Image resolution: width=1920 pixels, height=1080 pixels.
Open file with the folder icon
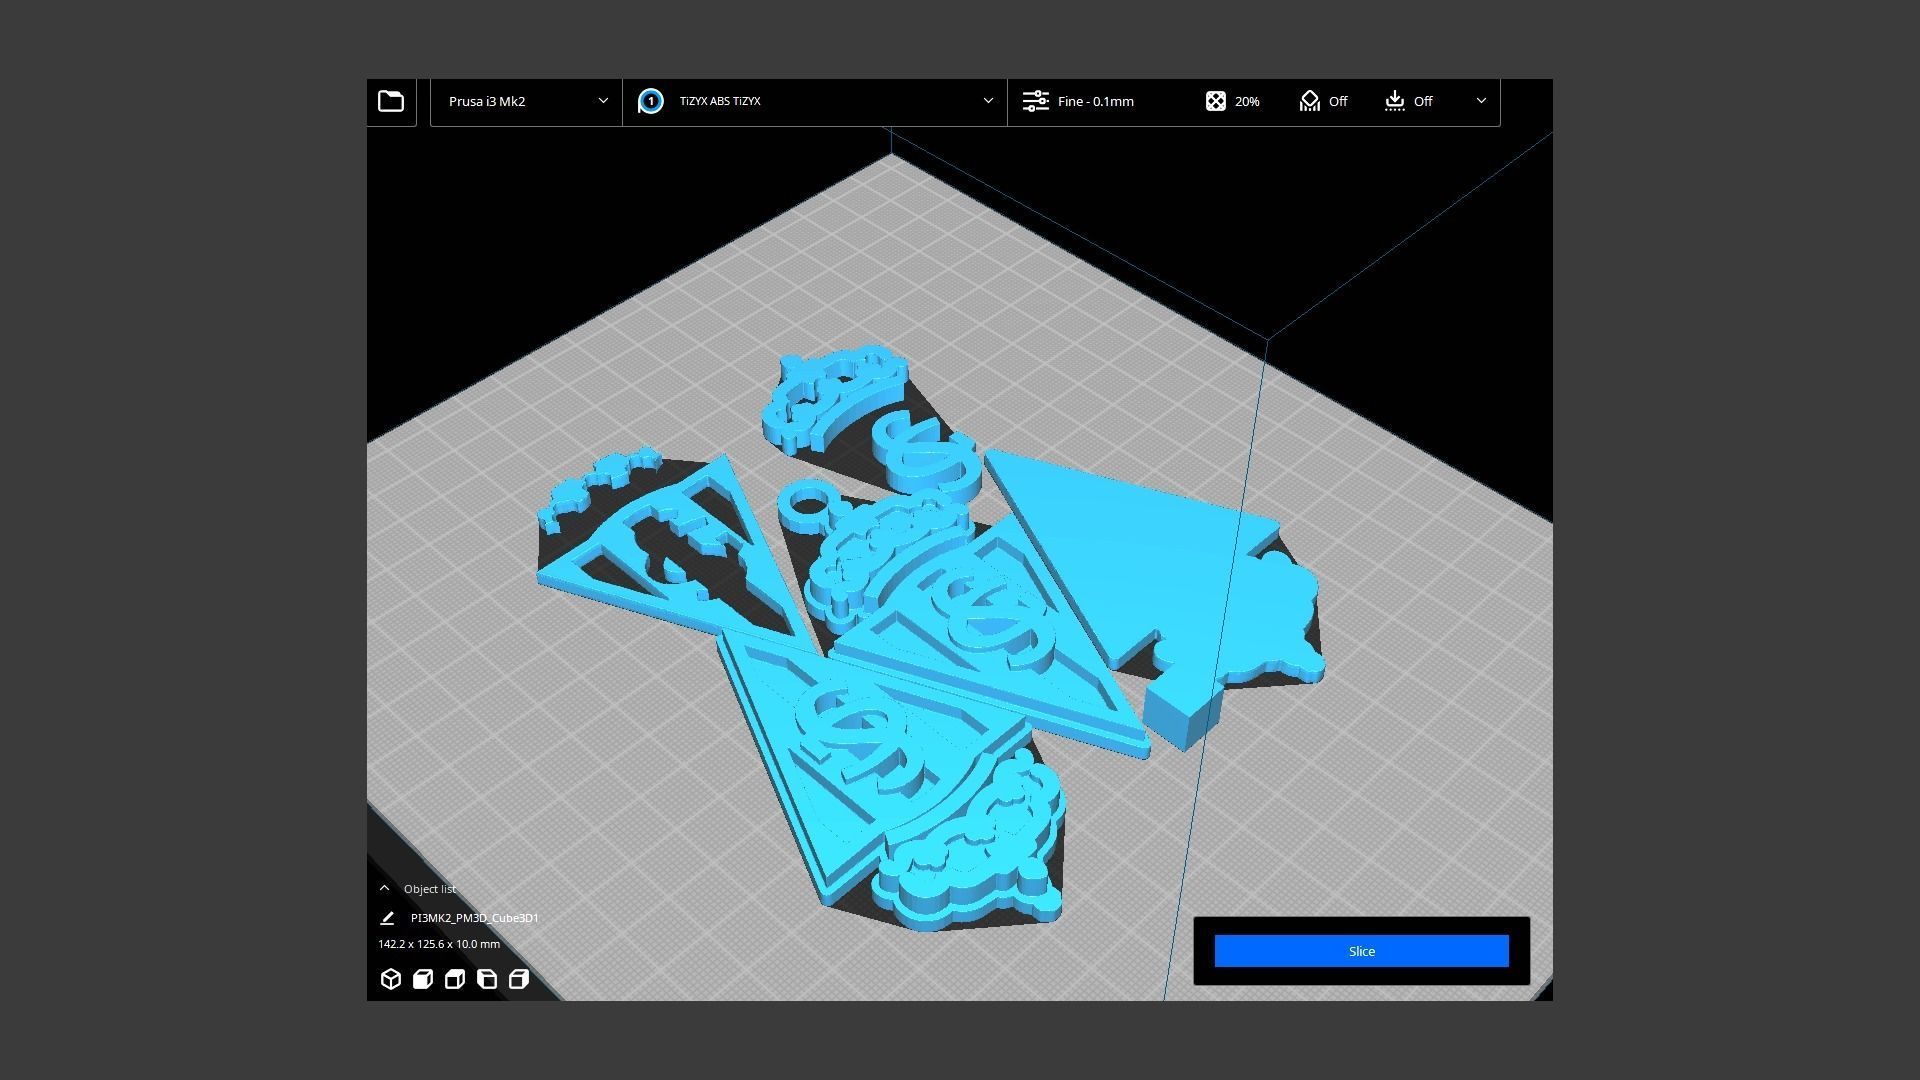click(391, 101)
